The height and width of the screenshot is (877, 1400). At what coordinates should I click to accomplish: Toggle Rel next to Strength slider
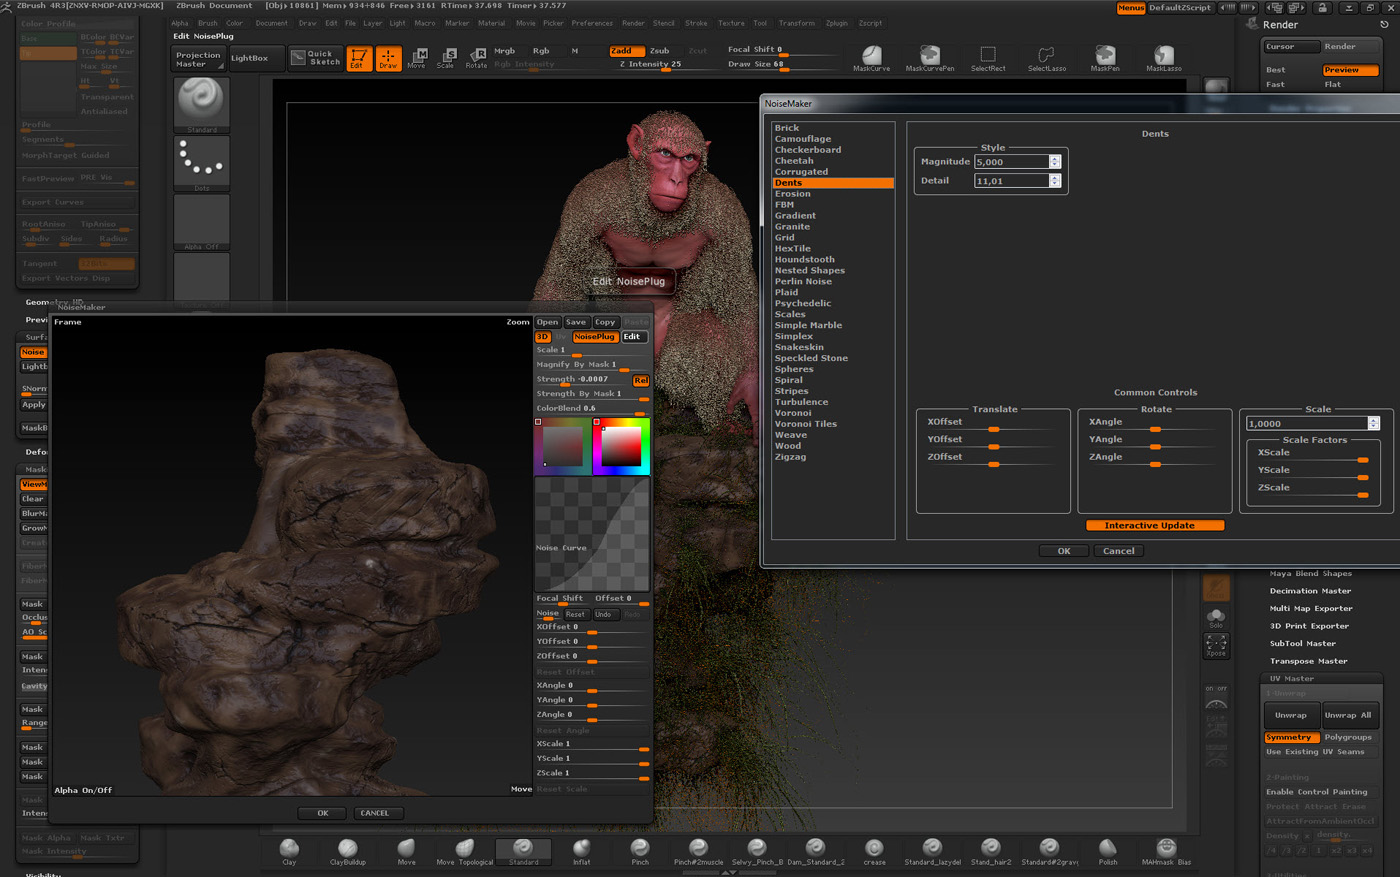(x=641, y=380)
